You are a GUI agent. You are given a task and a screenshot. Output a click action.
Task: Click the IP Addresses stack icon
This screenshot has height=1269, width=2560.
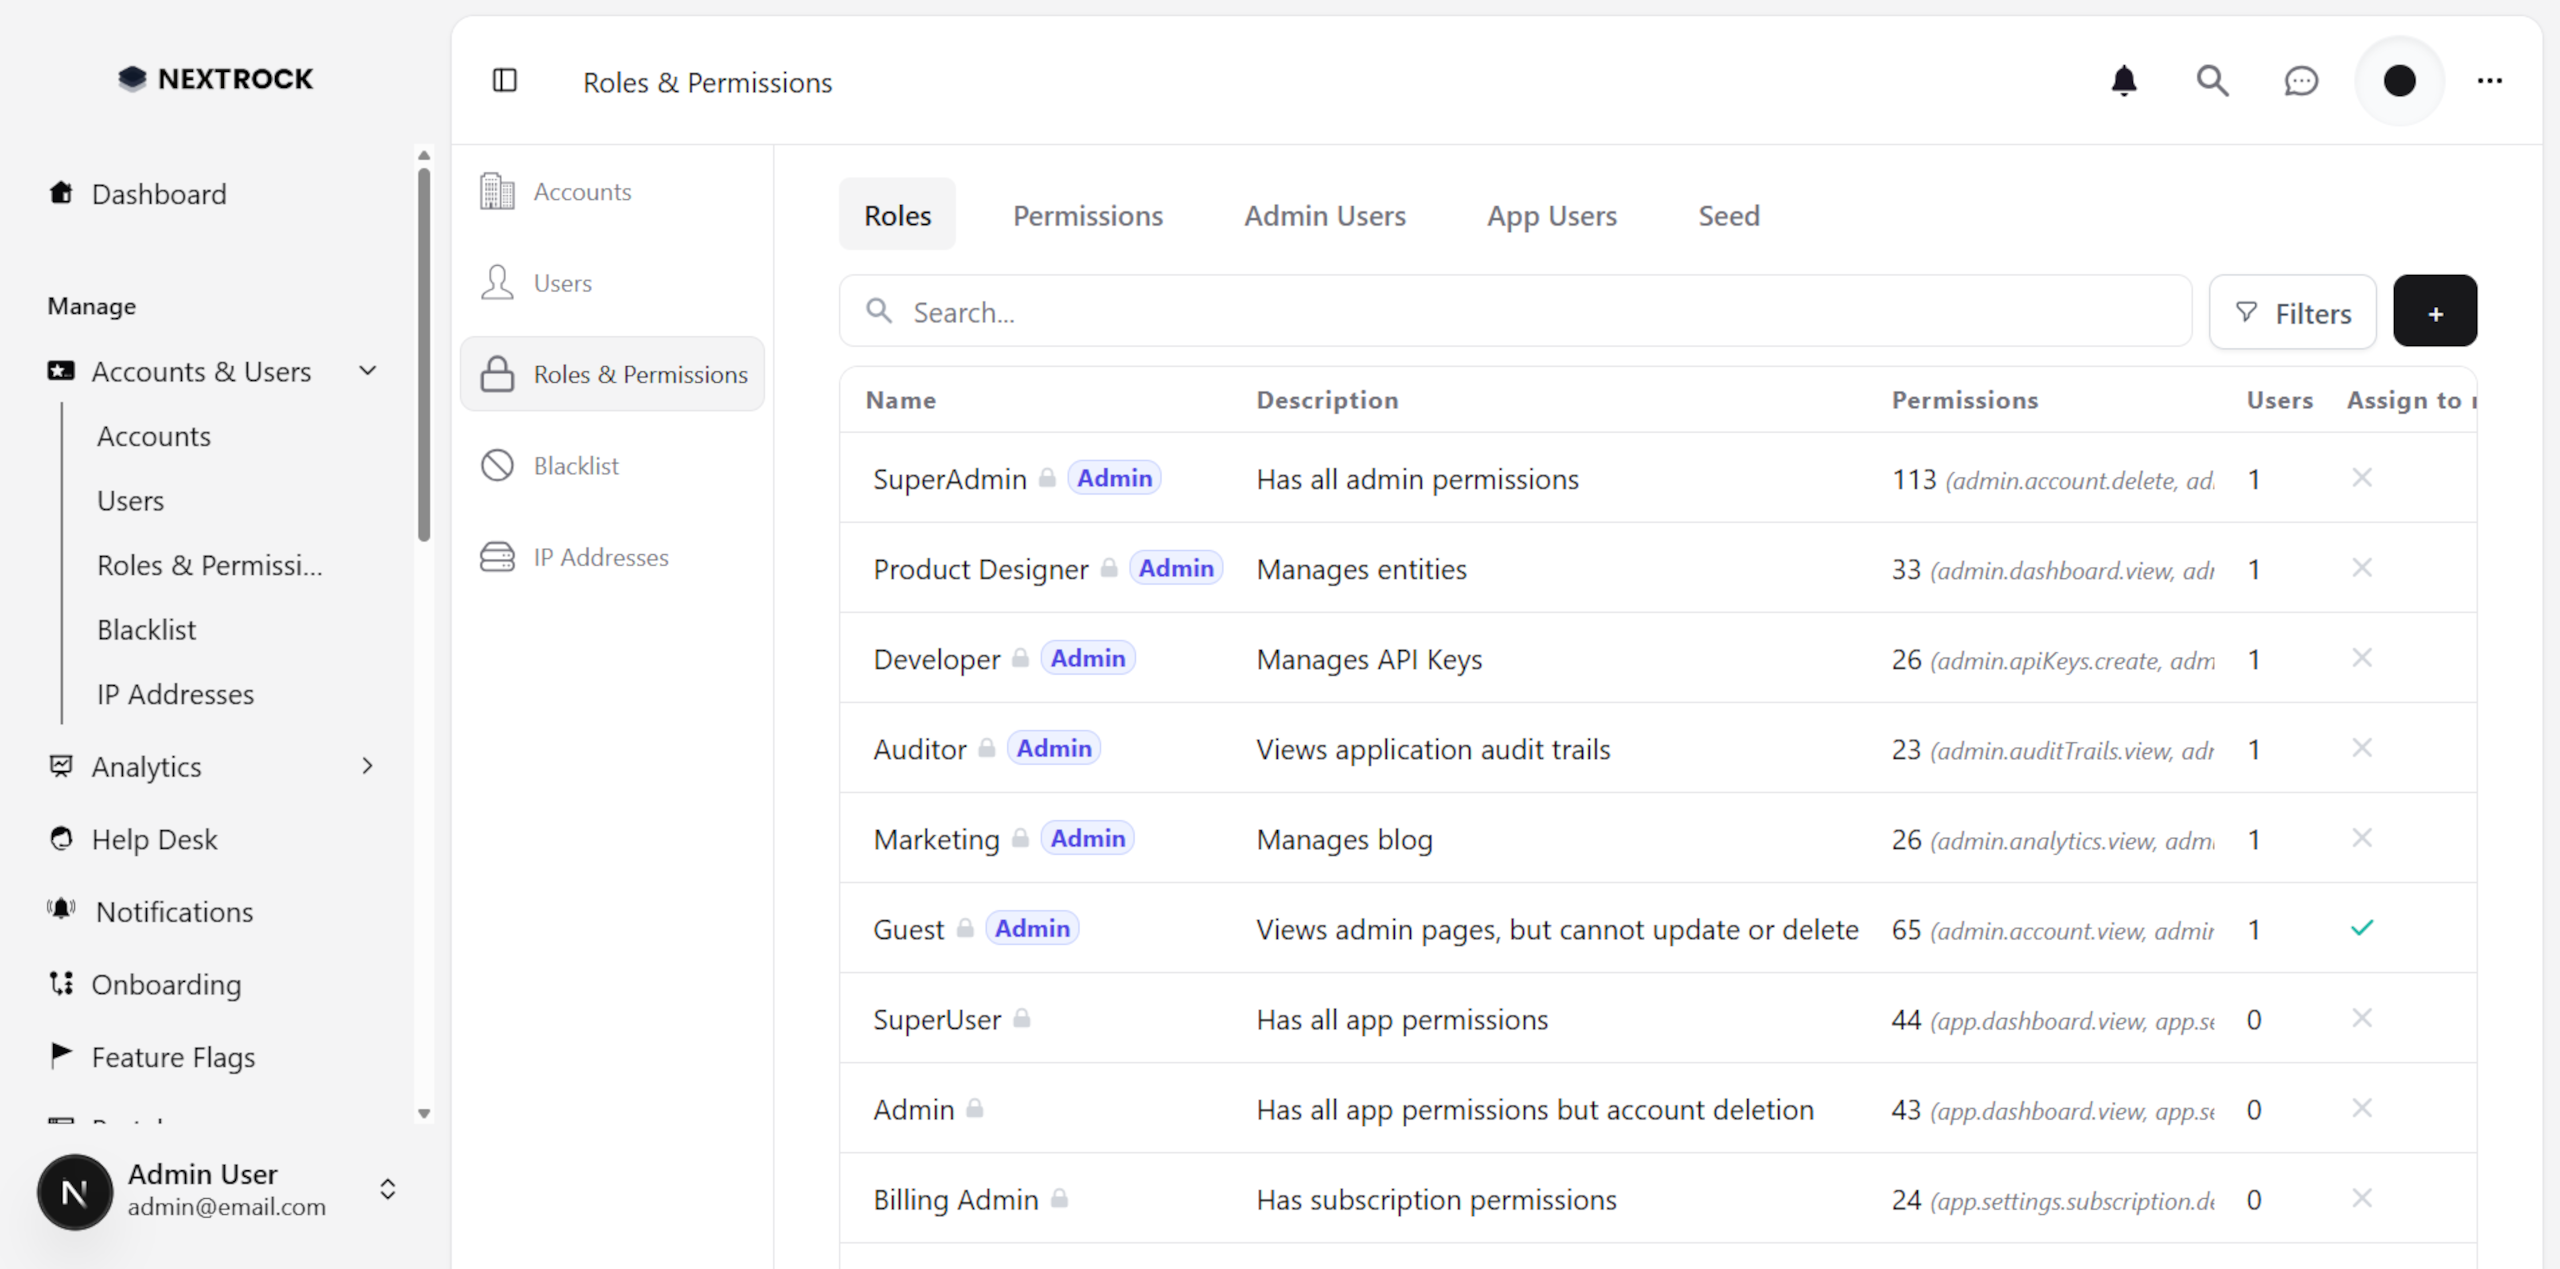(497, 557)
